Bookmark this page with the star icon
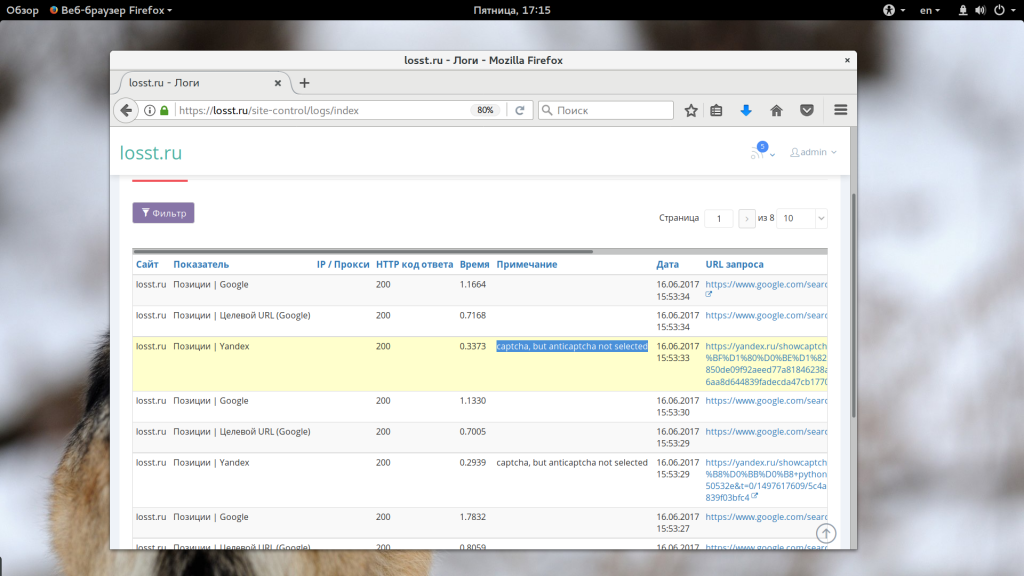 click(x=691, y=110)
